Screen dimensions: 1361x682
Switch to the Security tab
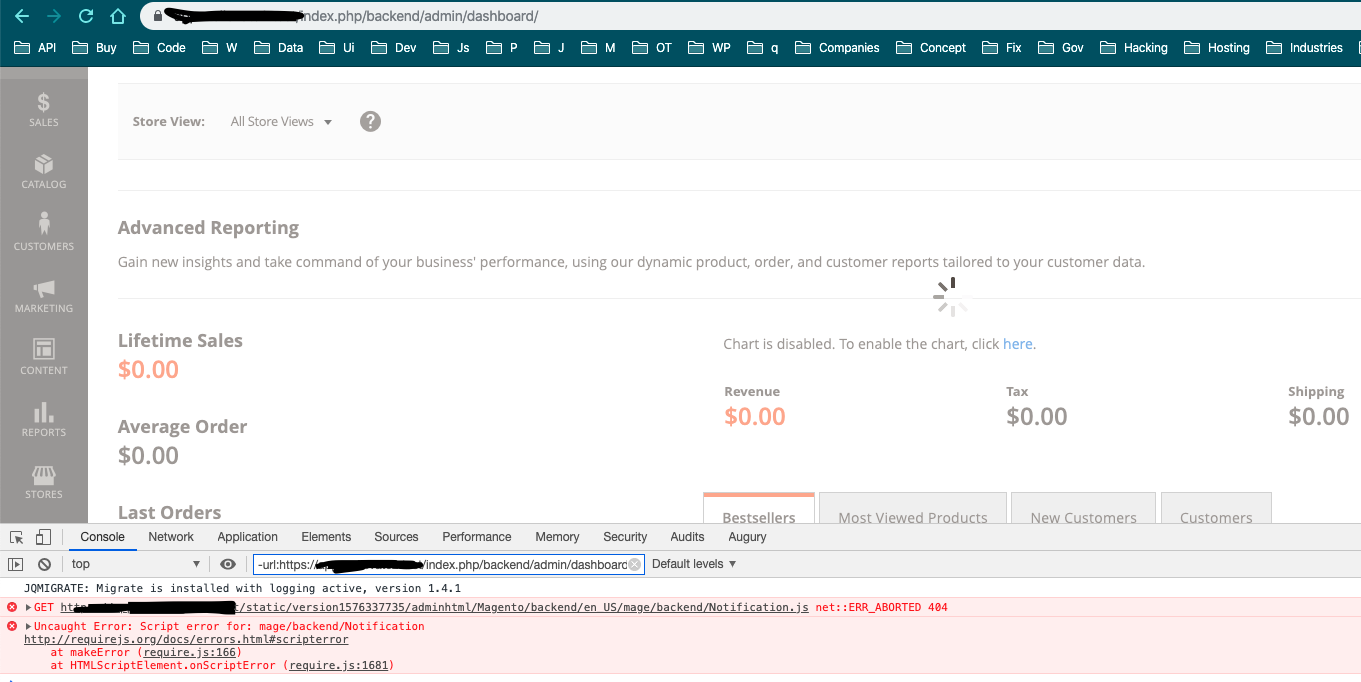click(x=625, y=537)
